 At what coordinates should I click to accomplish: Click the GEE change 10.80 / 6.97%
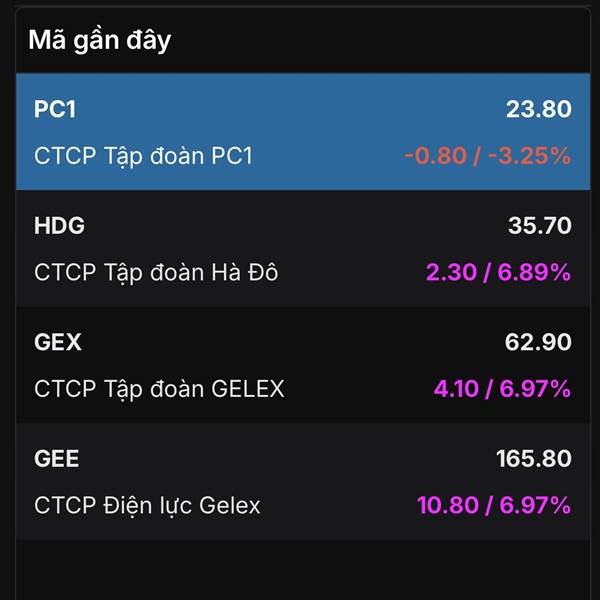[x=493, y=506]
